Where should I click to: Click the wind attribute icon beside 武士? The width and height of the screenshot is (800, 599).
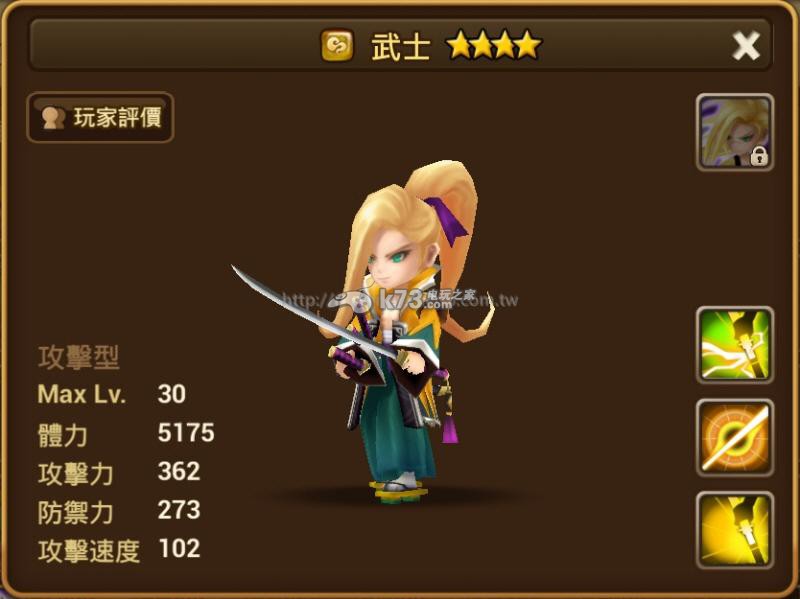click(337, 45)
